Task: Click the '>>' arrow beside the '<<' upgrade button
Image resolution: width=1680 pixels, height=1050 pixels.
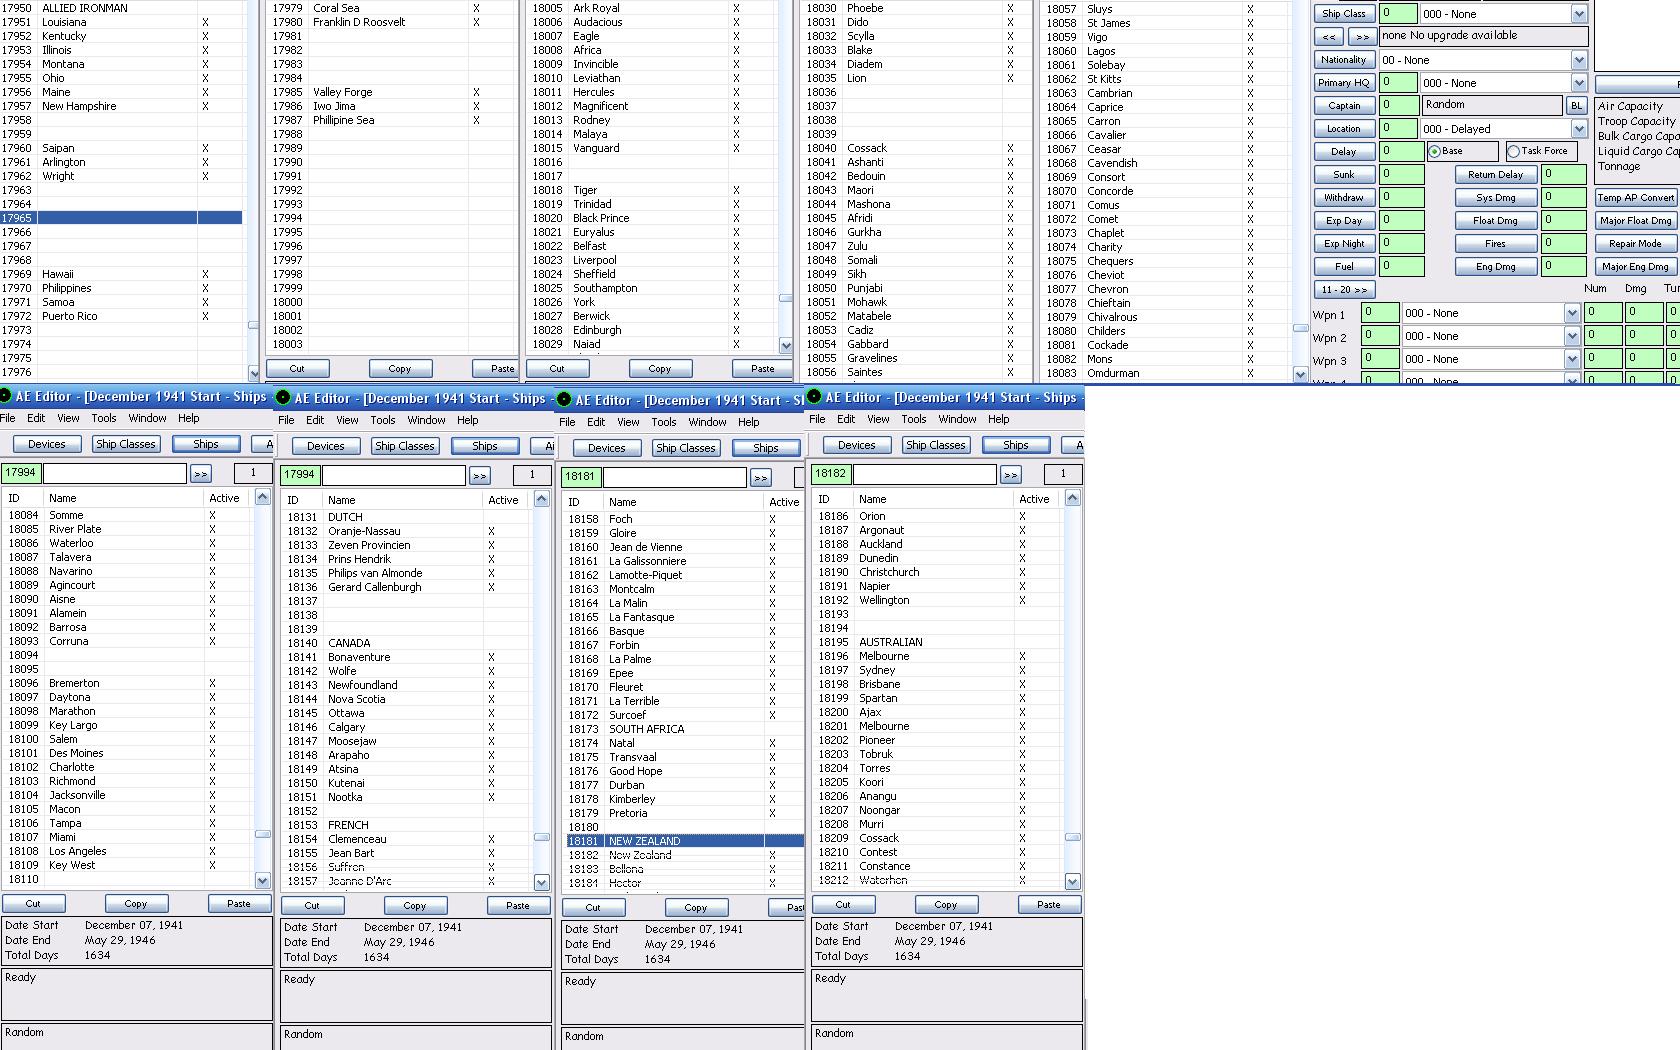Action: [x=1362, y=36]
